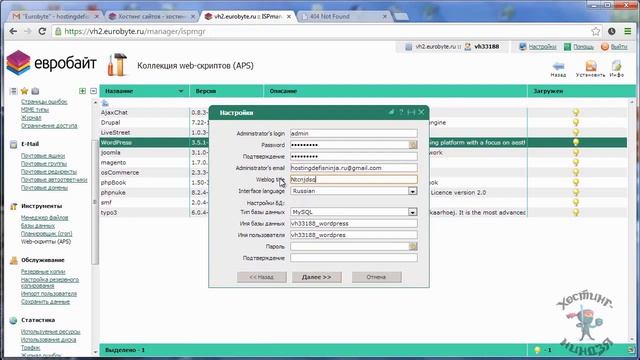
Task: Expand all sidebar sections with the plus icon
Action: tap(82, 91)
